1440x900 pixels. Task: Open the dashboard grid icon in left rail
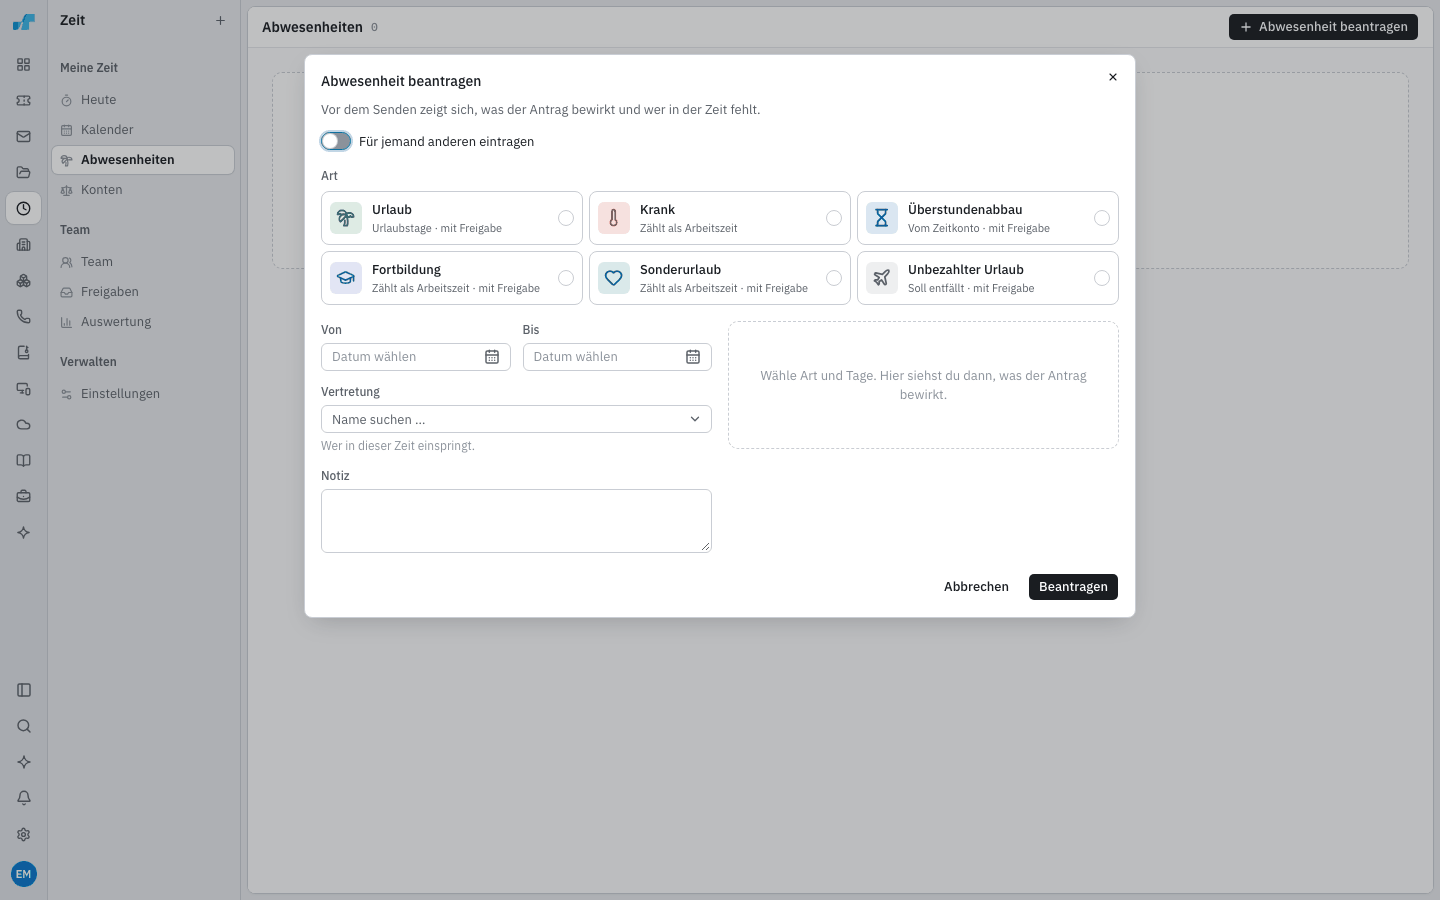coord(24,65)
